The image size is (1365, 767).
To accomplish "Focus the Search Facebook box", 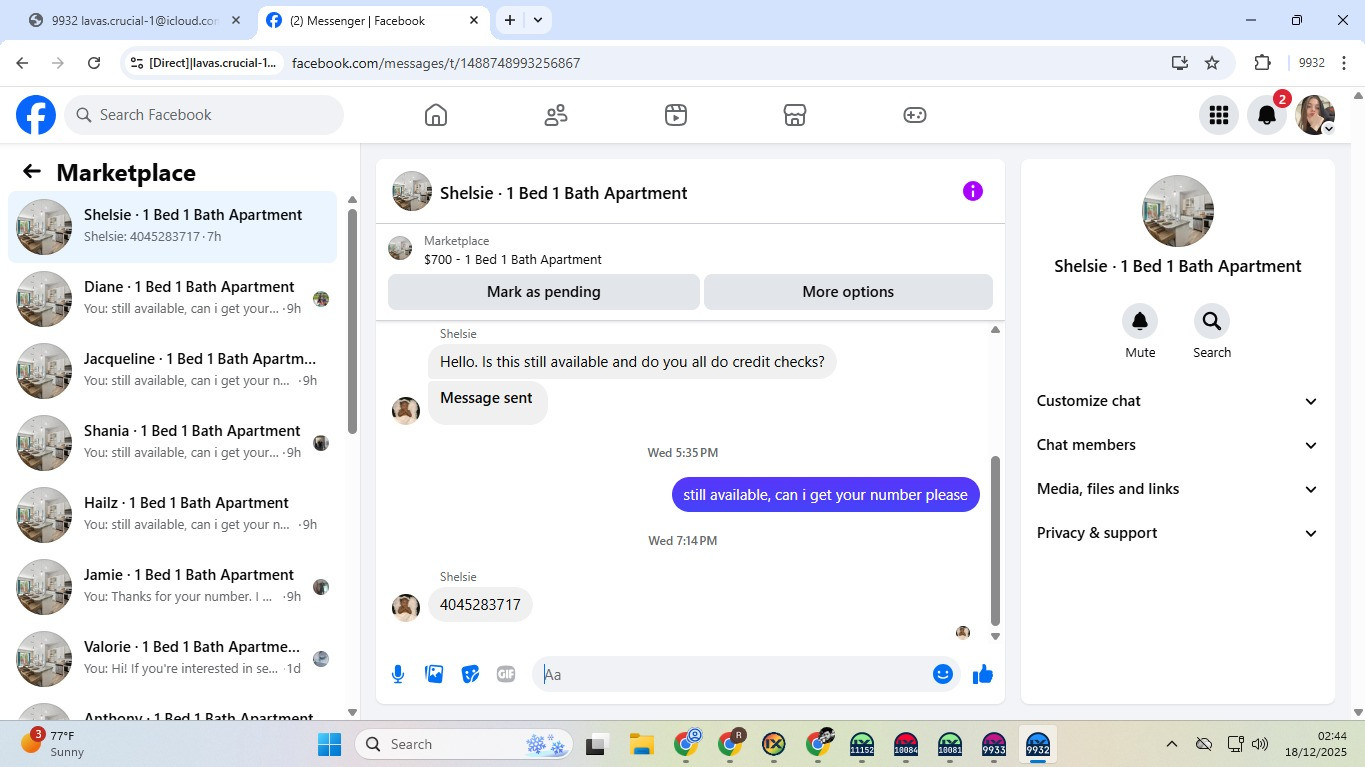I will pos(204,115).
